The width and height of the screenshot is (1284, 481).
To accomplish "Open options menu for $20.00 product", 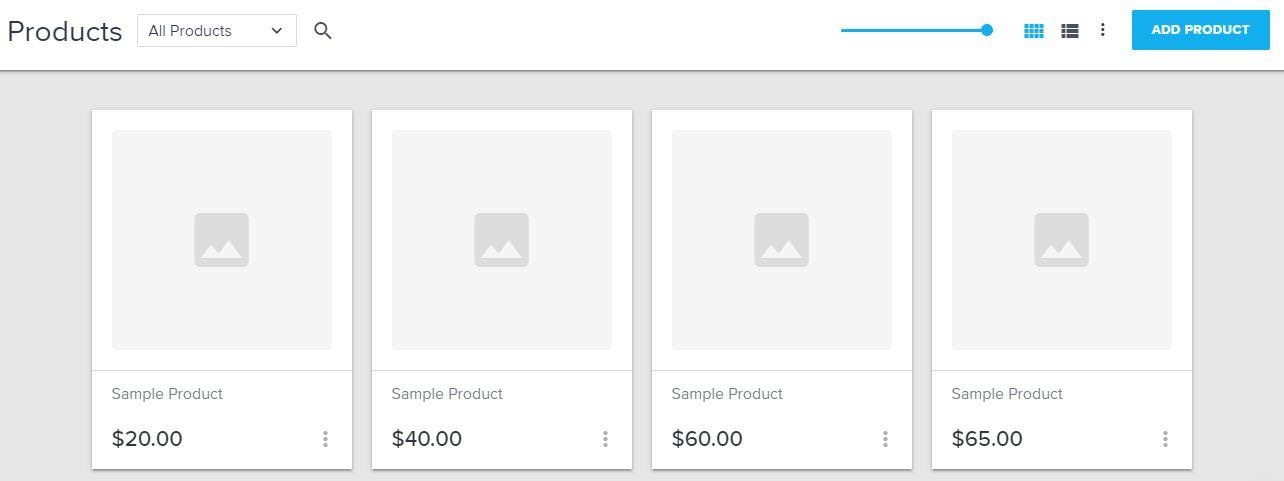I will (325, 439).
